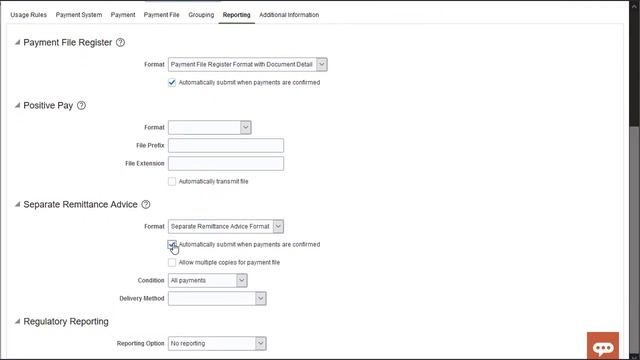Screen dimensions: 640x360
Task: Open help icon beside Positive Pay
Action: pos(81,105)
